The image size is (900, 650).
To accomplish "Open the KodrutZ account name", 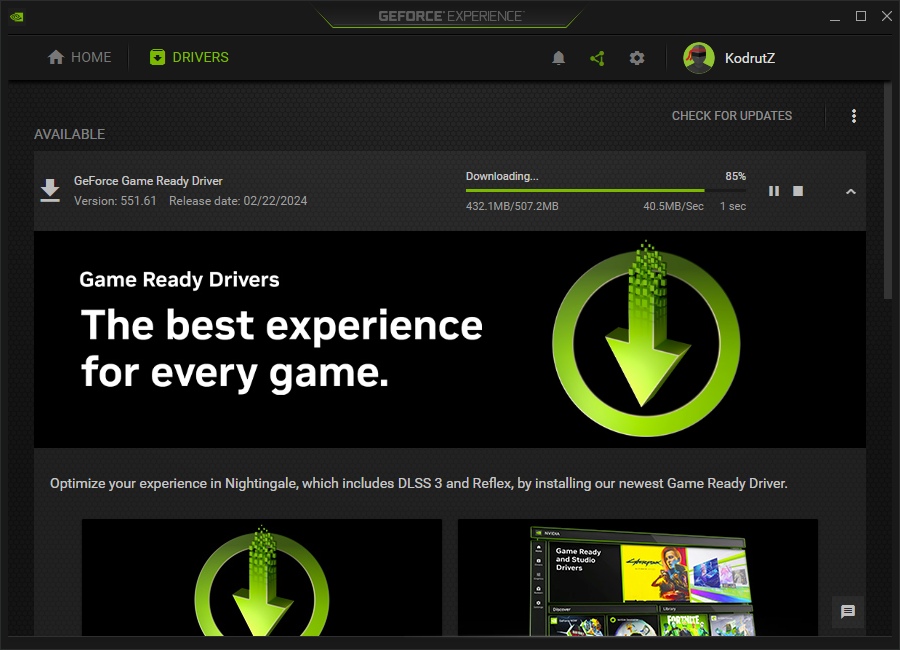I will coord(750,58).
